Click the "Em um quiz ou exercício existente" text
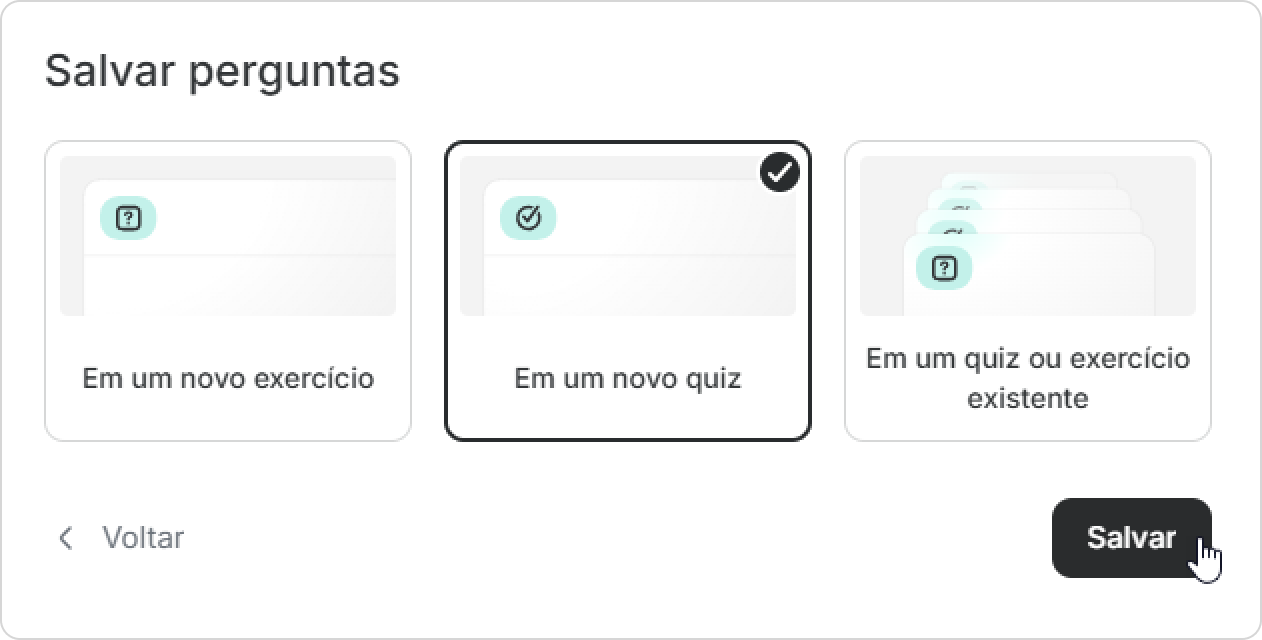Image resolution: width=1262 pixels, height=640 pixels. click(x=1028, y=378)
